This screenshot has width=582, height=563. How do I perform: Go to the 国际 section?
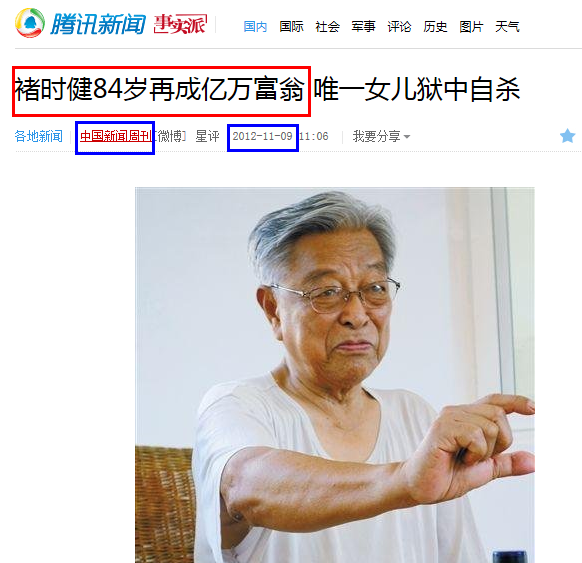291,27
